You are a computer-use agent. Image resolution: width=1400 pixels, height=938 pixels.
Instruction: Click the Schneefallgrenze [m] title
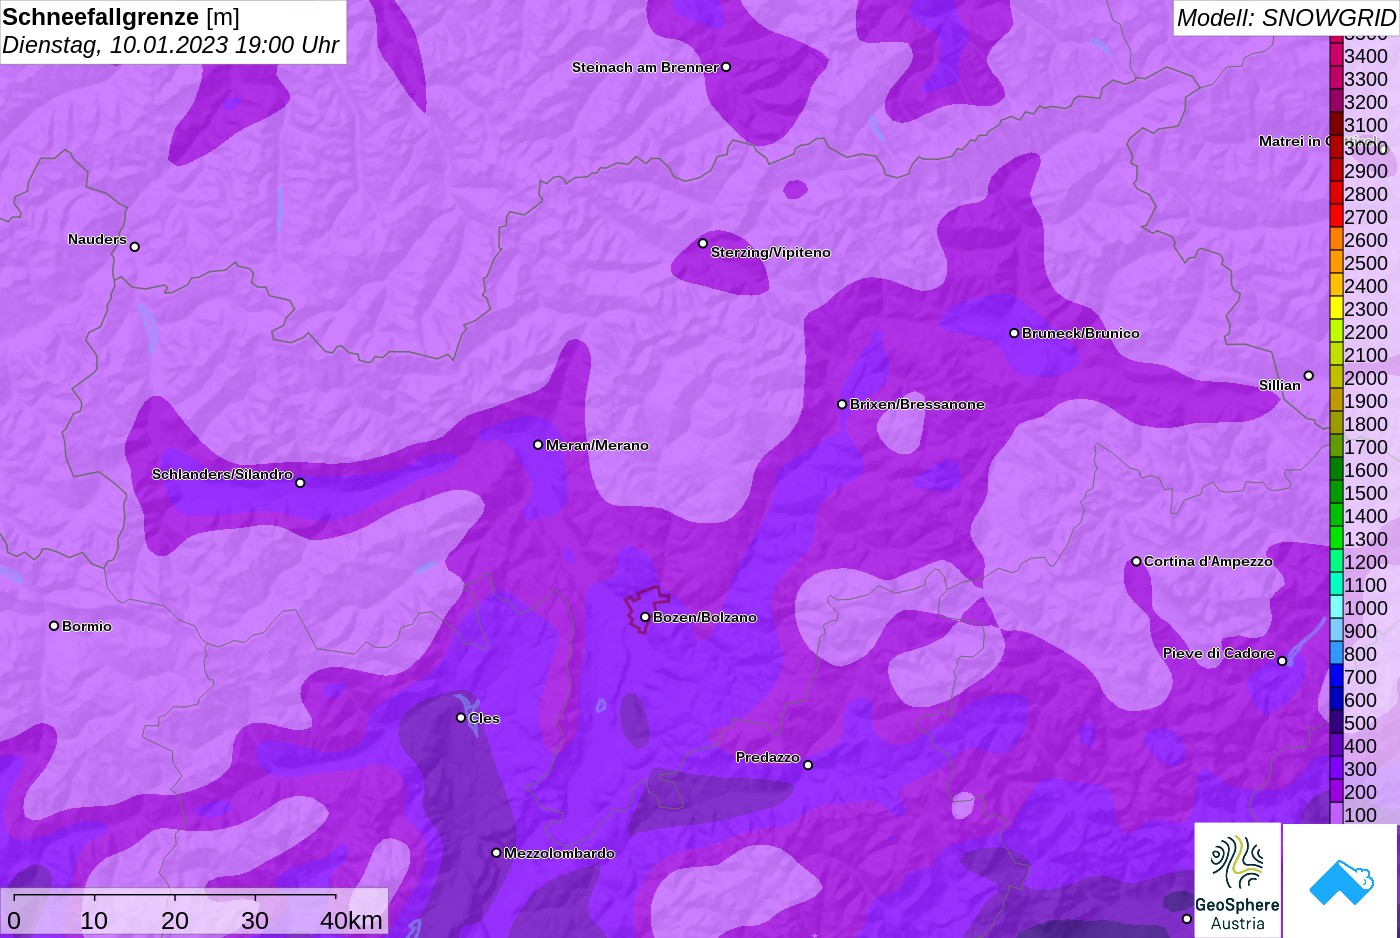click(x=121, y=17)
